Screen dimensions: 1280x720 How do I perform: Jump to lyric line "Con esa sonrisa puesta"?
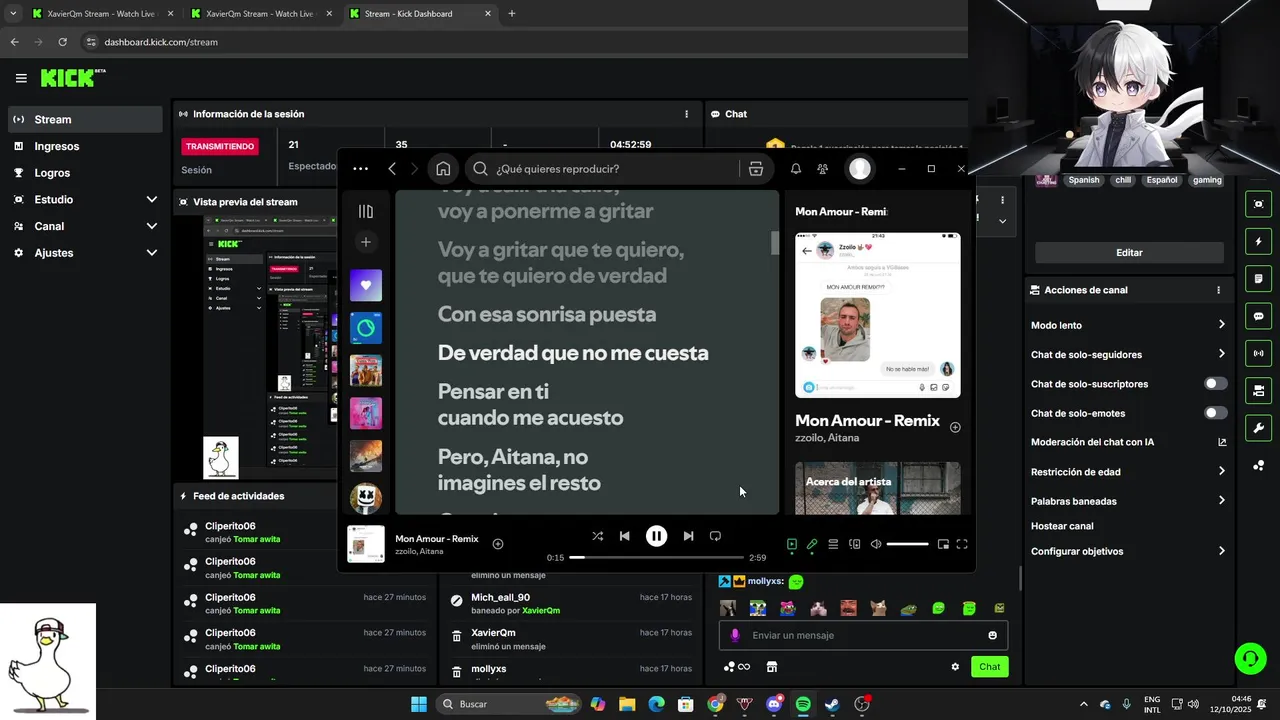[x=547, y=314]
